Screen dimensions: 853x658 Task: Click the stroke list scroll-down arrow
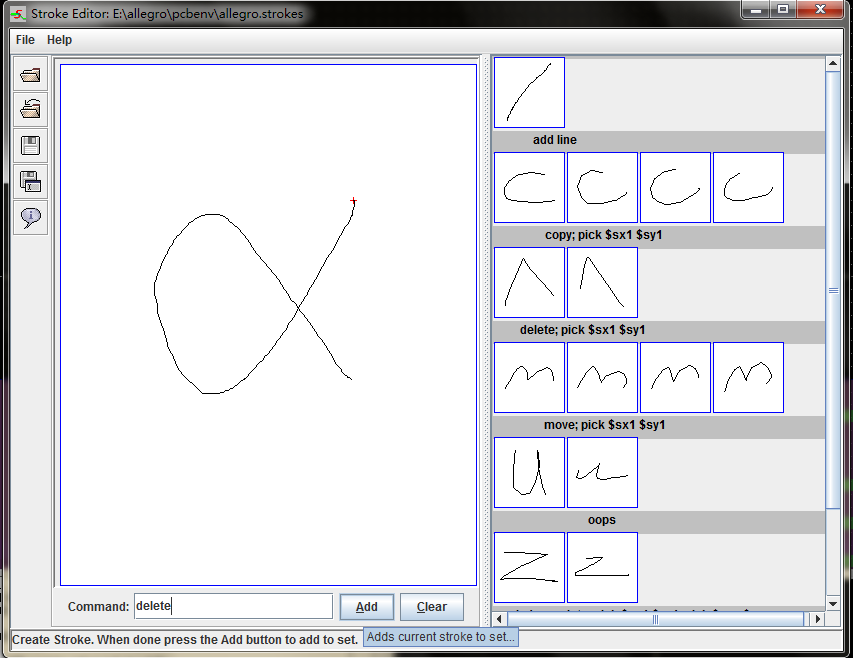[x=833, y=603]
